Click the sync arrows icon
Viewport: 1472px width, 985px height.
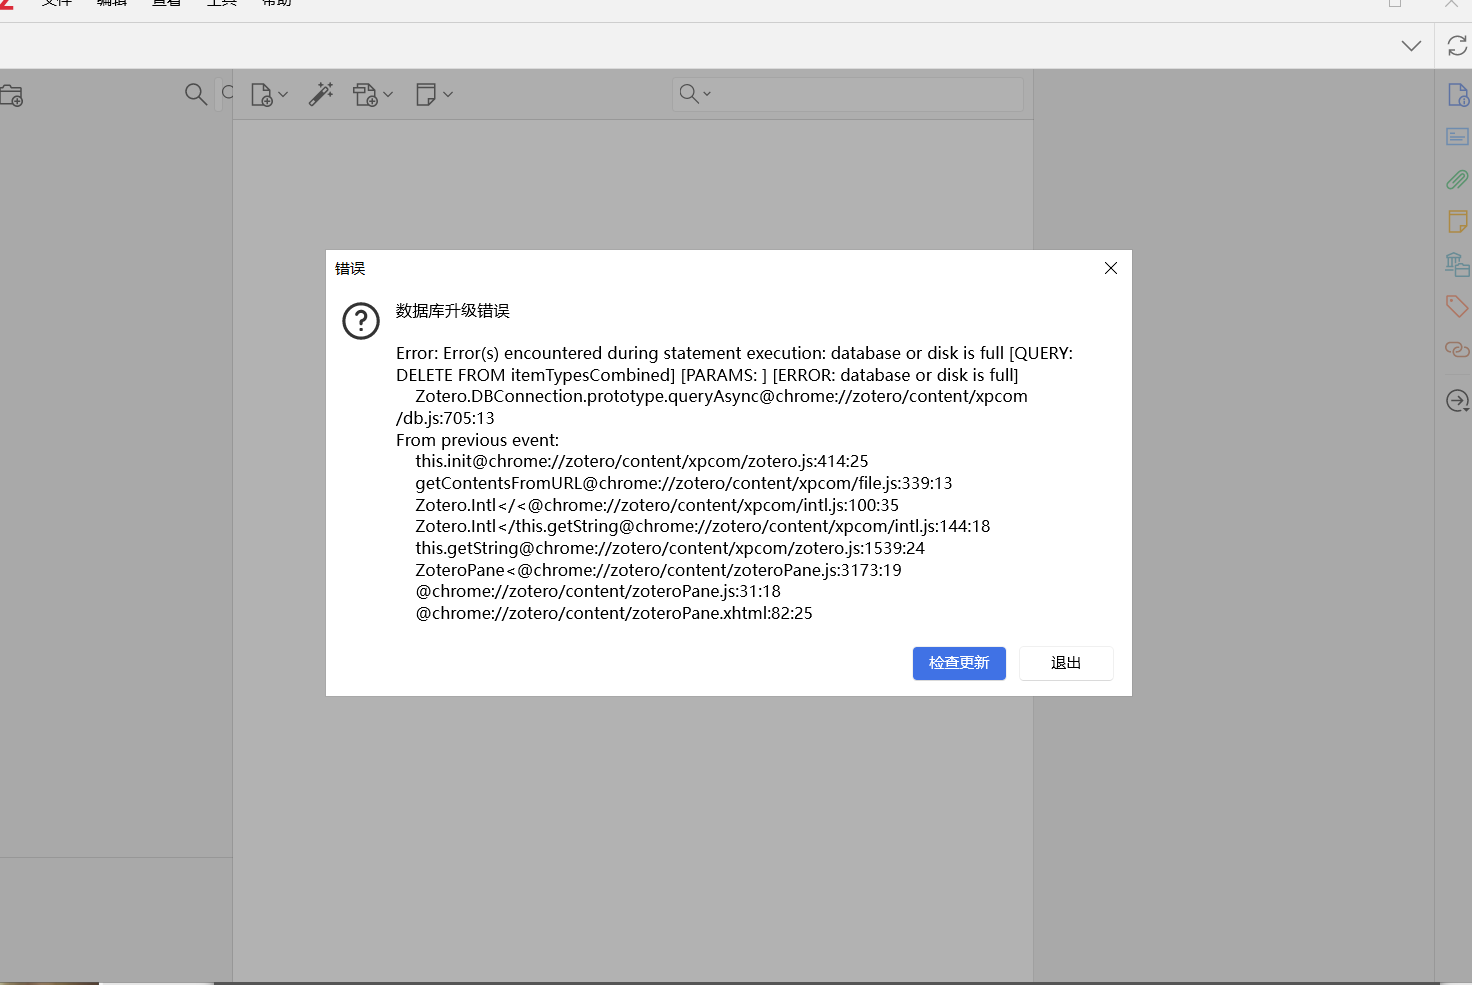point(1457,46)
